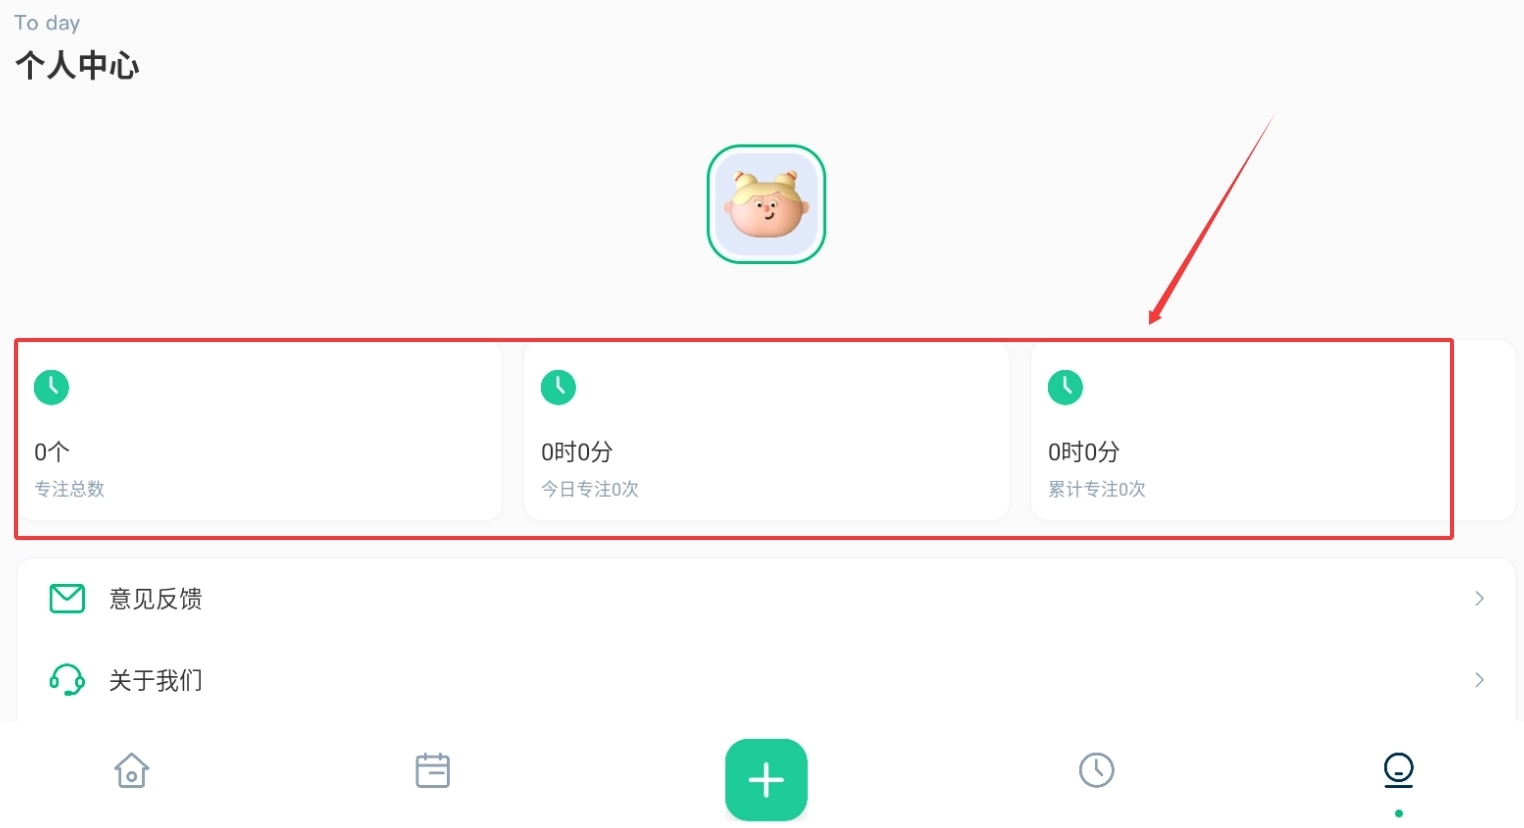1524x828 pixels.
Task: Click the envelope icon beside 意见反馈
Action: [x=67, y=598]
